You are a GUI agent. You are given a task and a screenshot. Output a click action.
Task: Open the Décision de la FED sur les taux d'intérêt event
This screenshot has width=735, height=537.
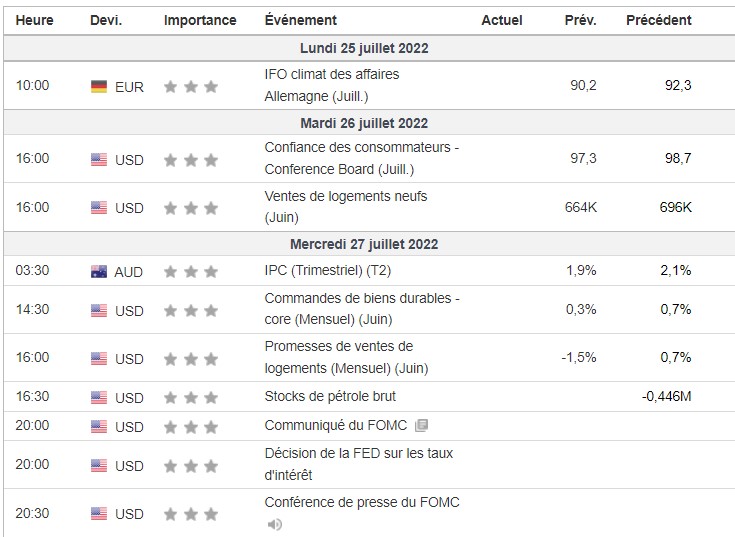click(358, 464)
